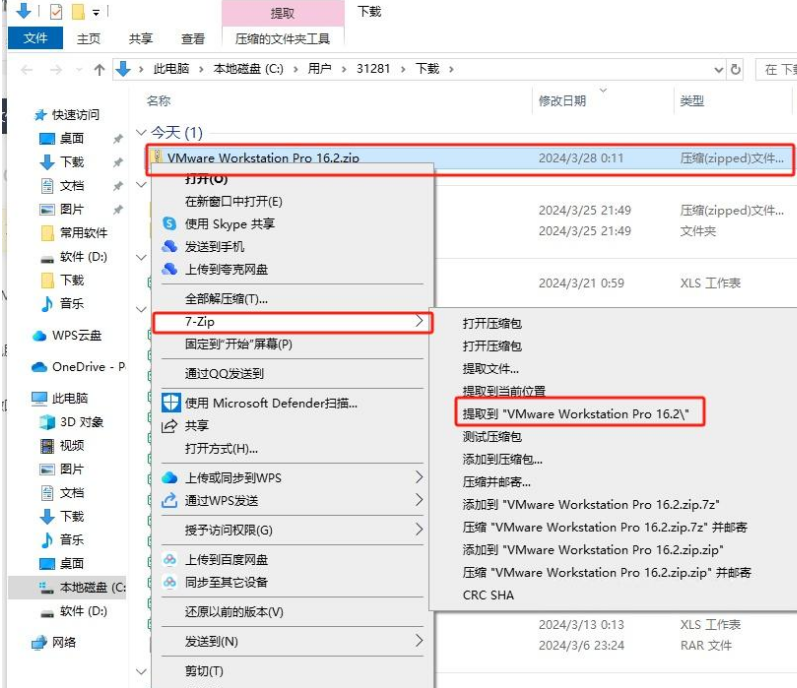Sort by the 类型 column header
The image size is (797, 688).
(692, 101)
